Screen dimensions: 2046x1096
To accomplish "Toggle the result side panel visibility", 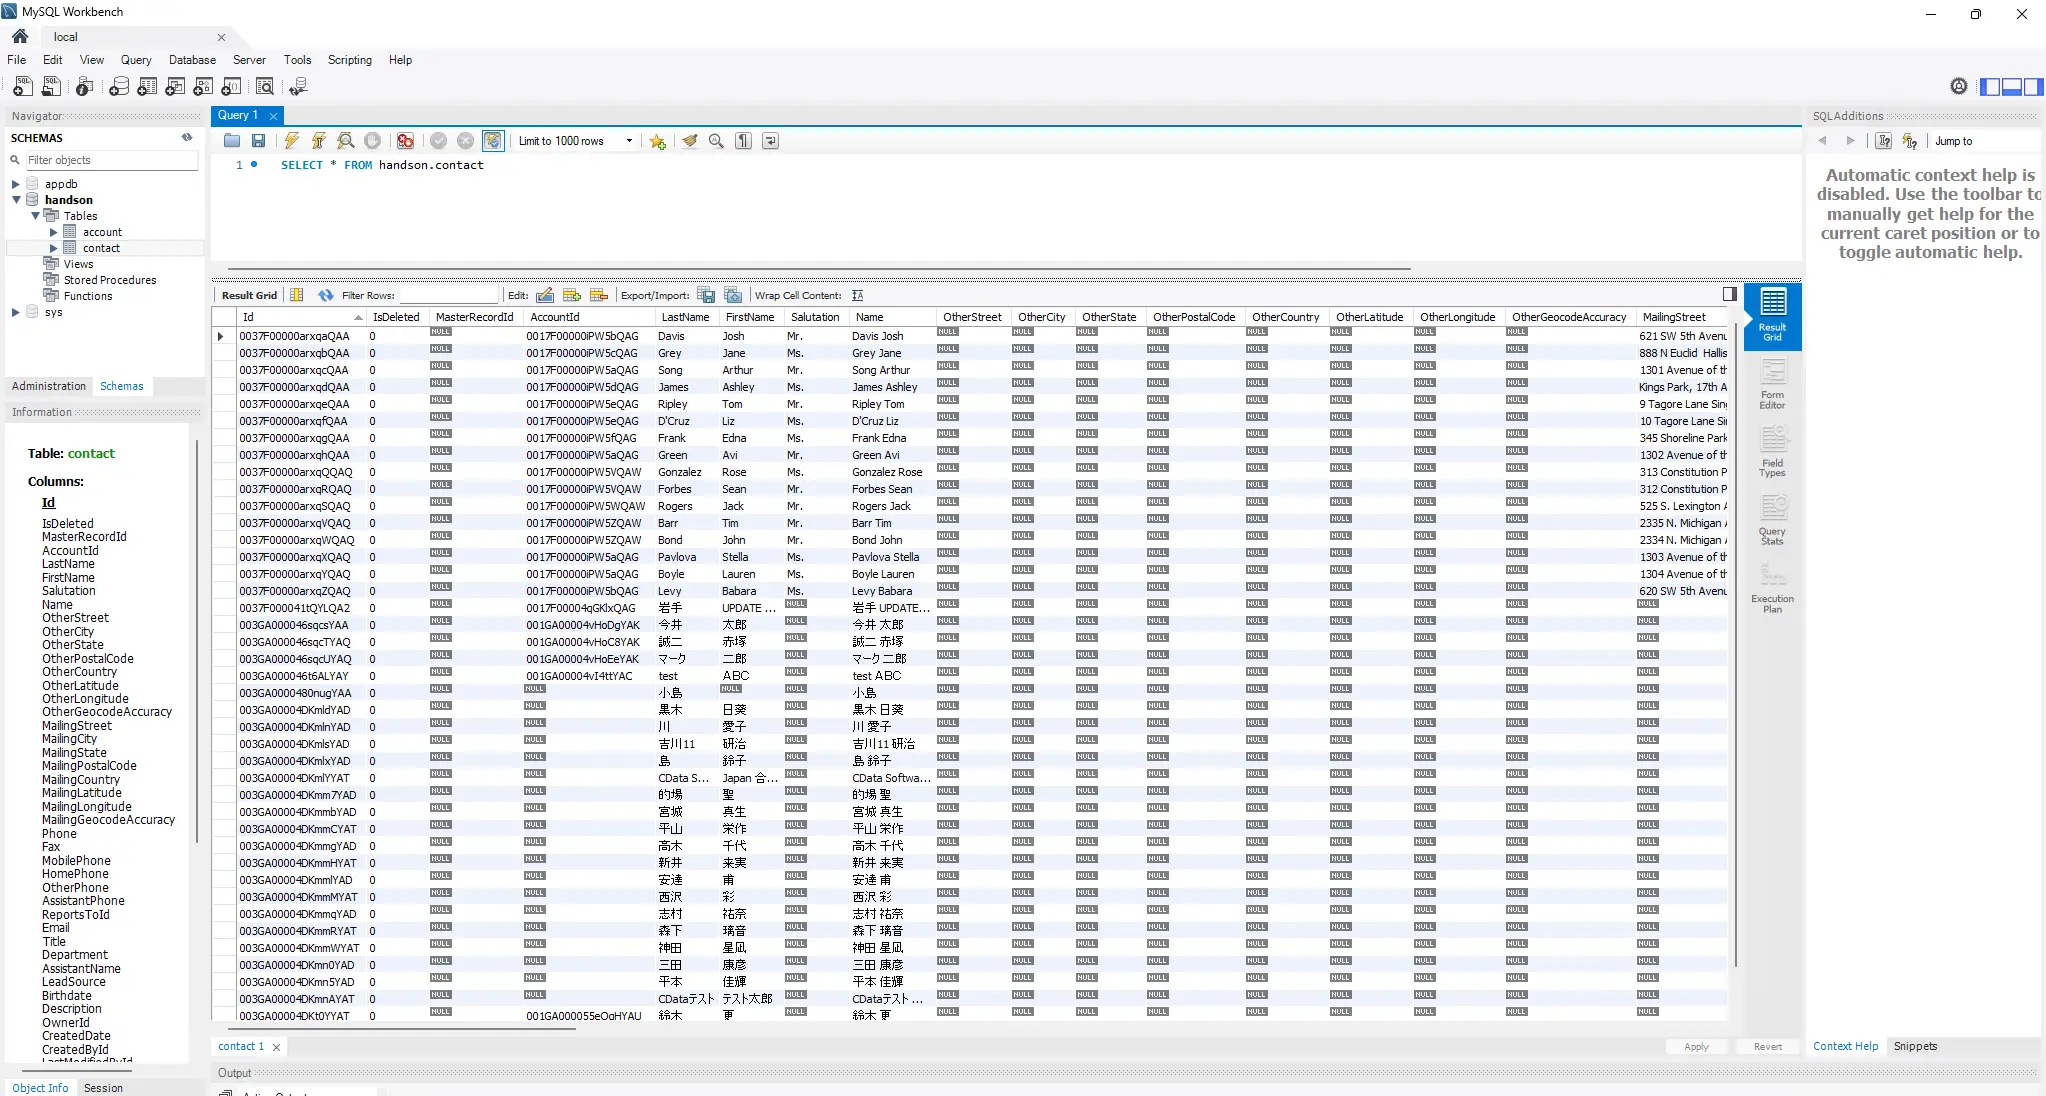I will tap(1730, 294).
